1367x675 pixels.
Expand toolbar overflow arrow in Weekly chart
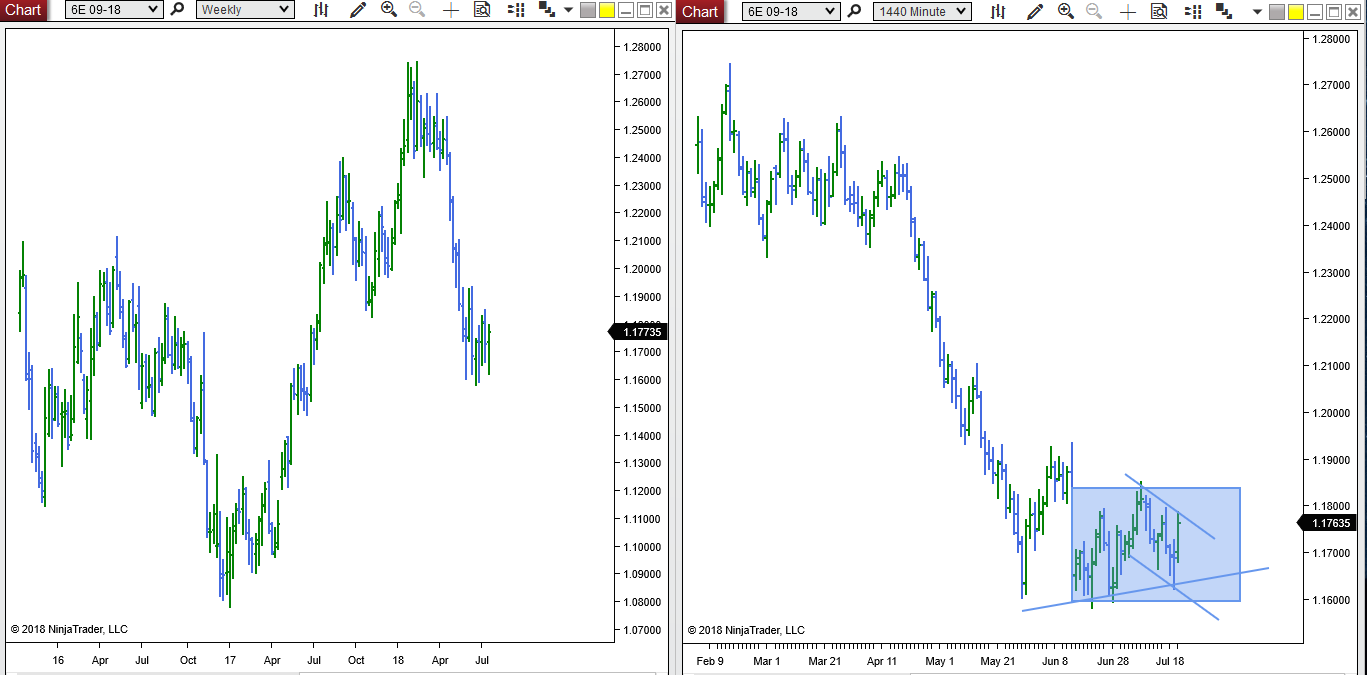pos(568,10)
